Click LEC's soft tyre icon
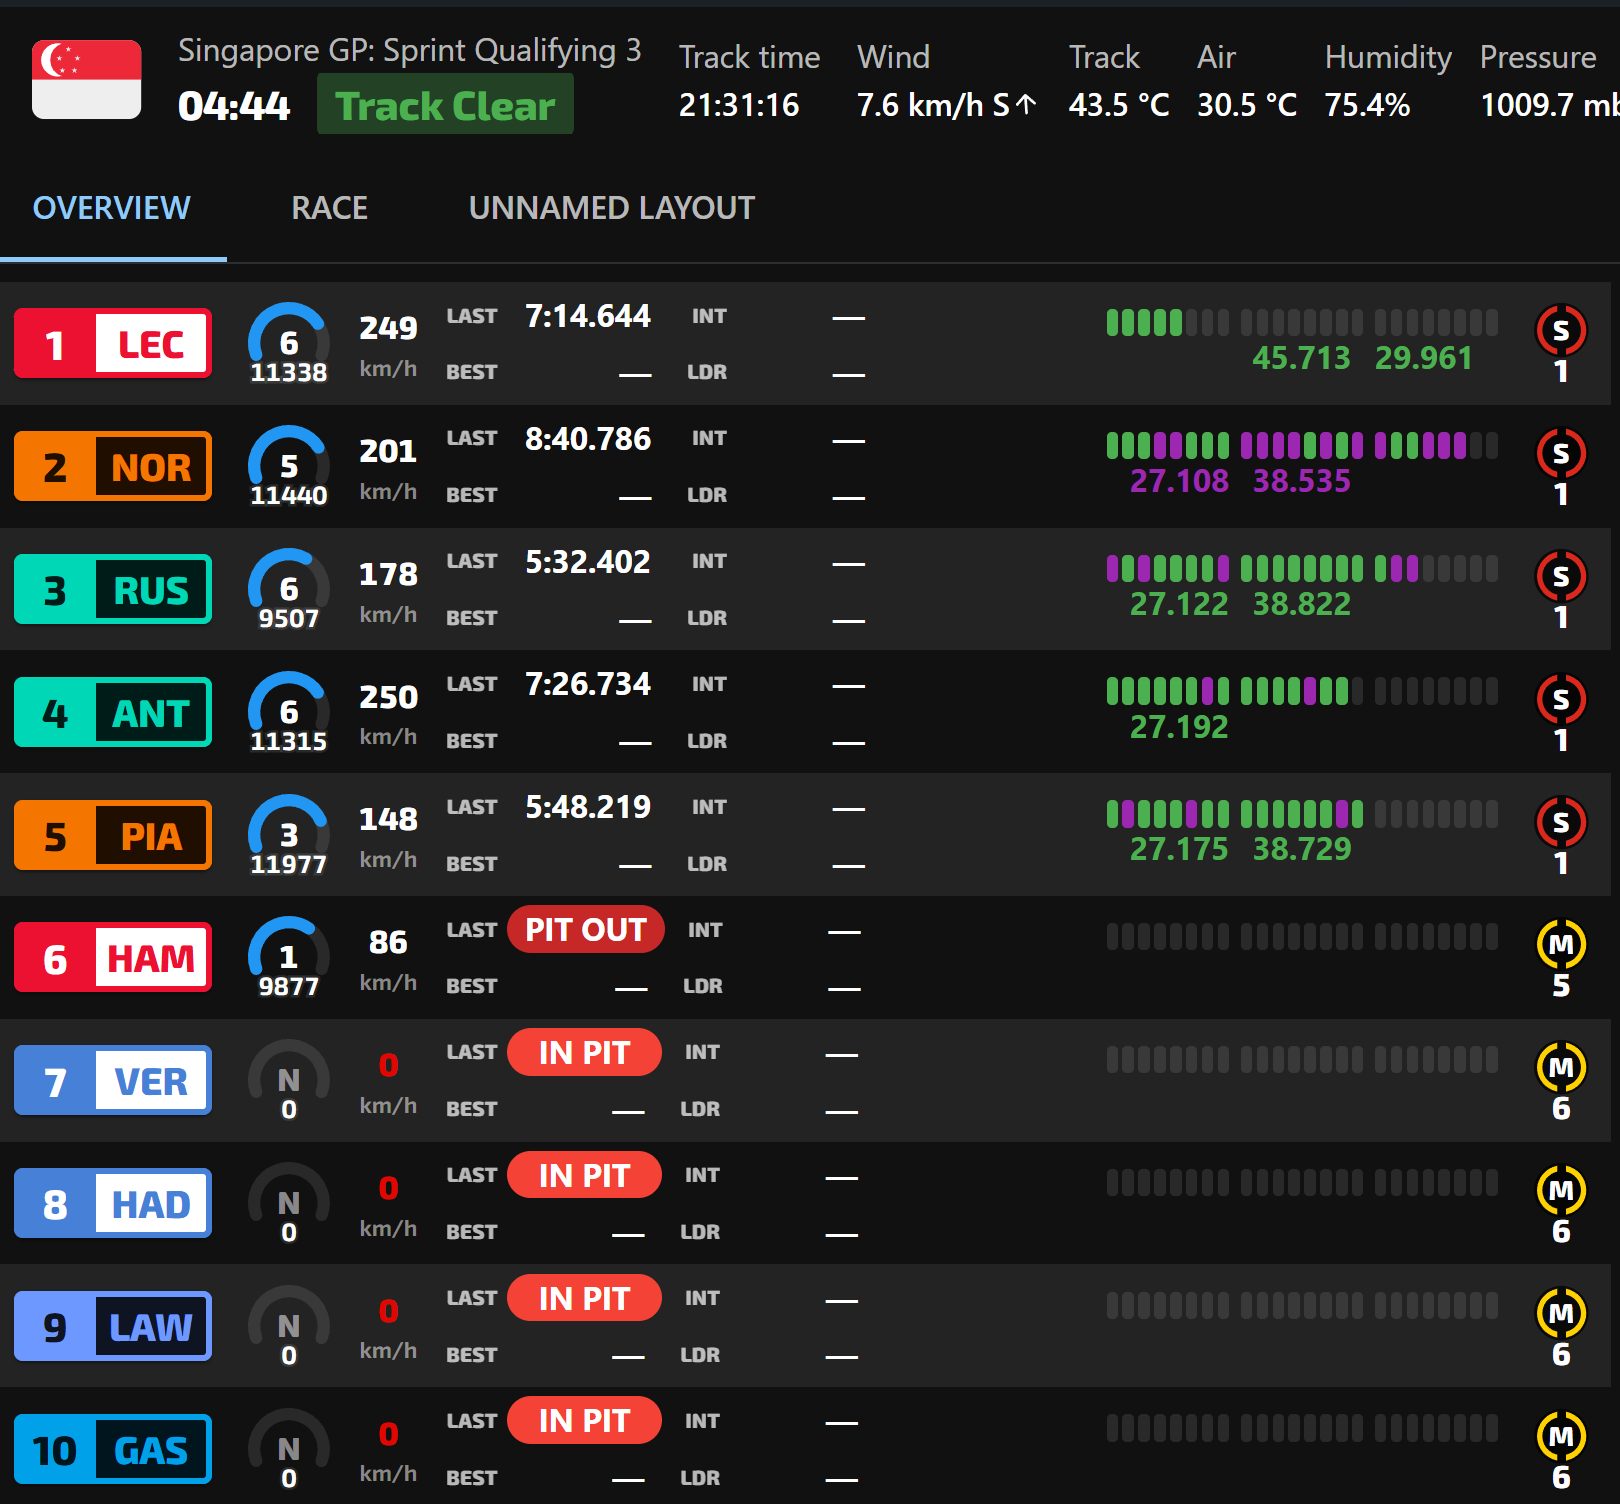The image size is (1620, 1504). pyautogui.click(x=1561, y=330)
